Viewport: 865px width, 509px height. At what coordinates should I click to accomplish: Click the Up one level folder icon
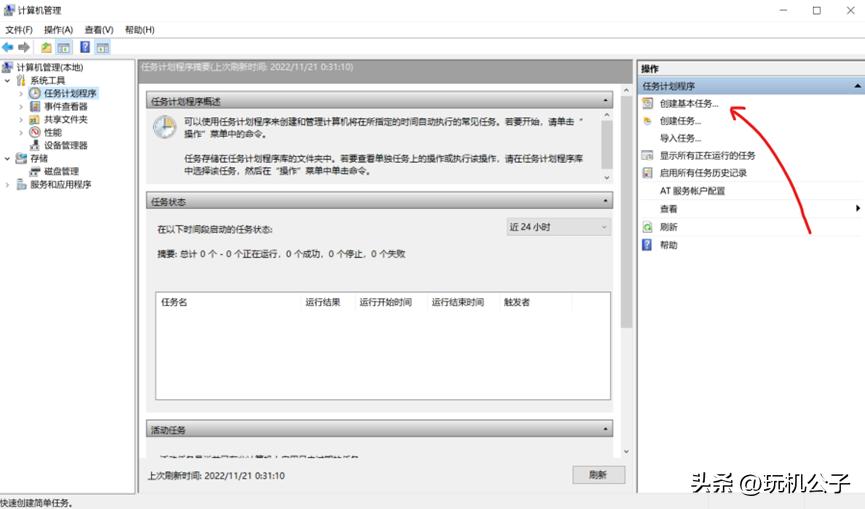(46, 47)
